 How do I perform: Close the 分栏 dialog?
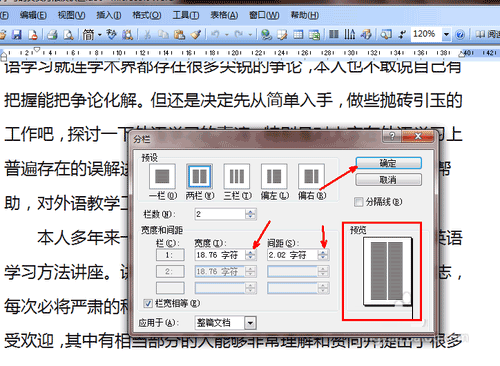point(418,136)
